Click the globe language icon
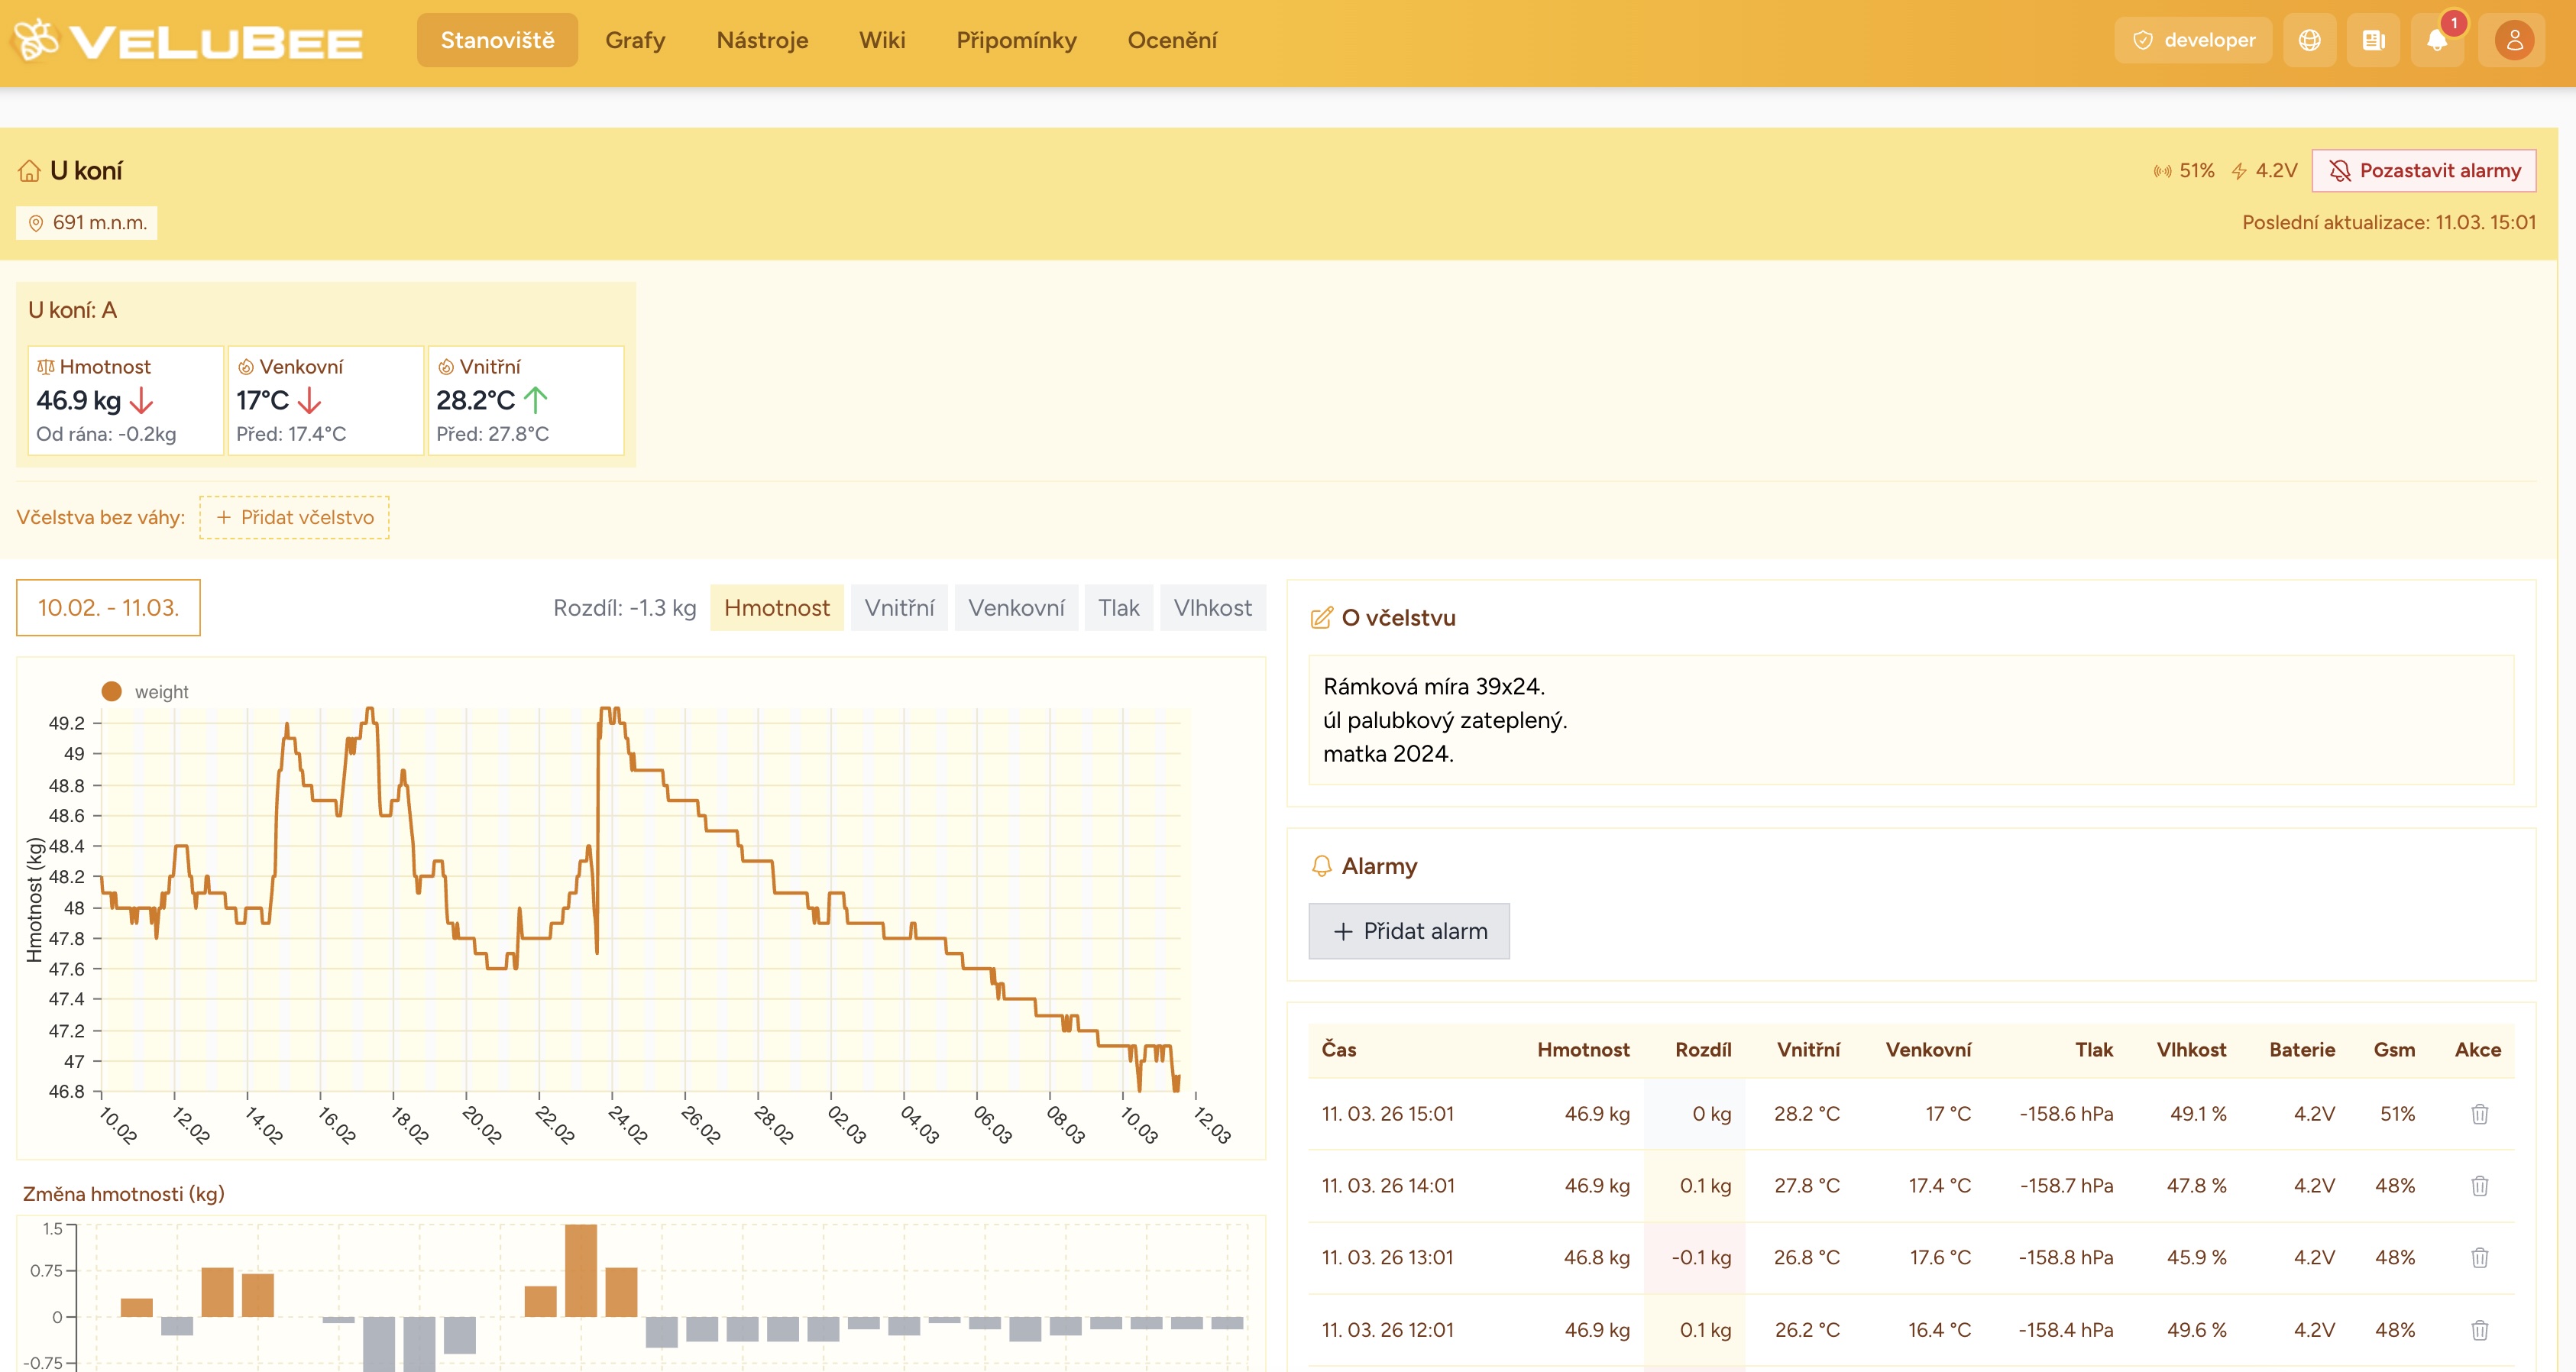The image size is (2576, 1372). pos(2309,41)
